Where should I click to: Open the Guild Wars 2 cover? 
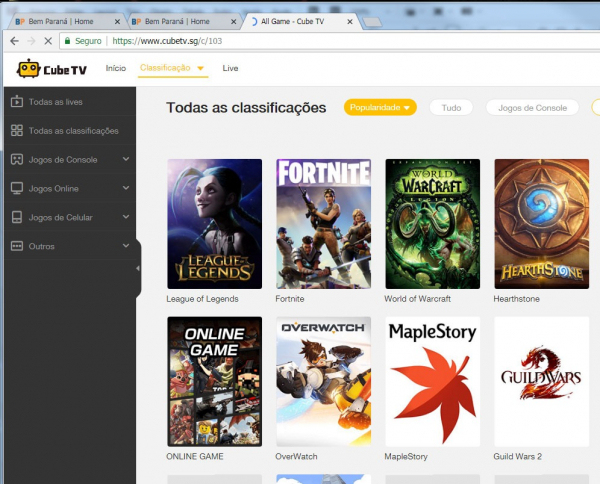click(x=541, y=381)
